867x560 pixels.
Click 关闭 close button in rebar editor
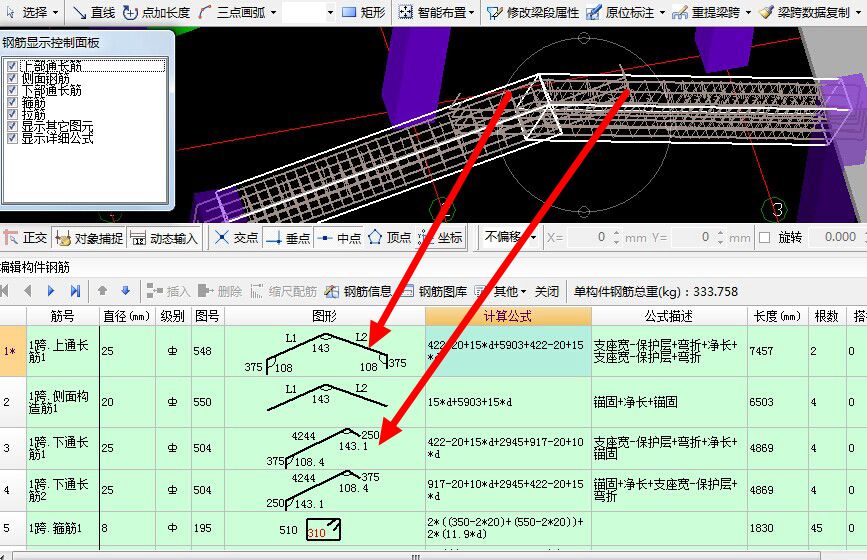pos(547,291)
